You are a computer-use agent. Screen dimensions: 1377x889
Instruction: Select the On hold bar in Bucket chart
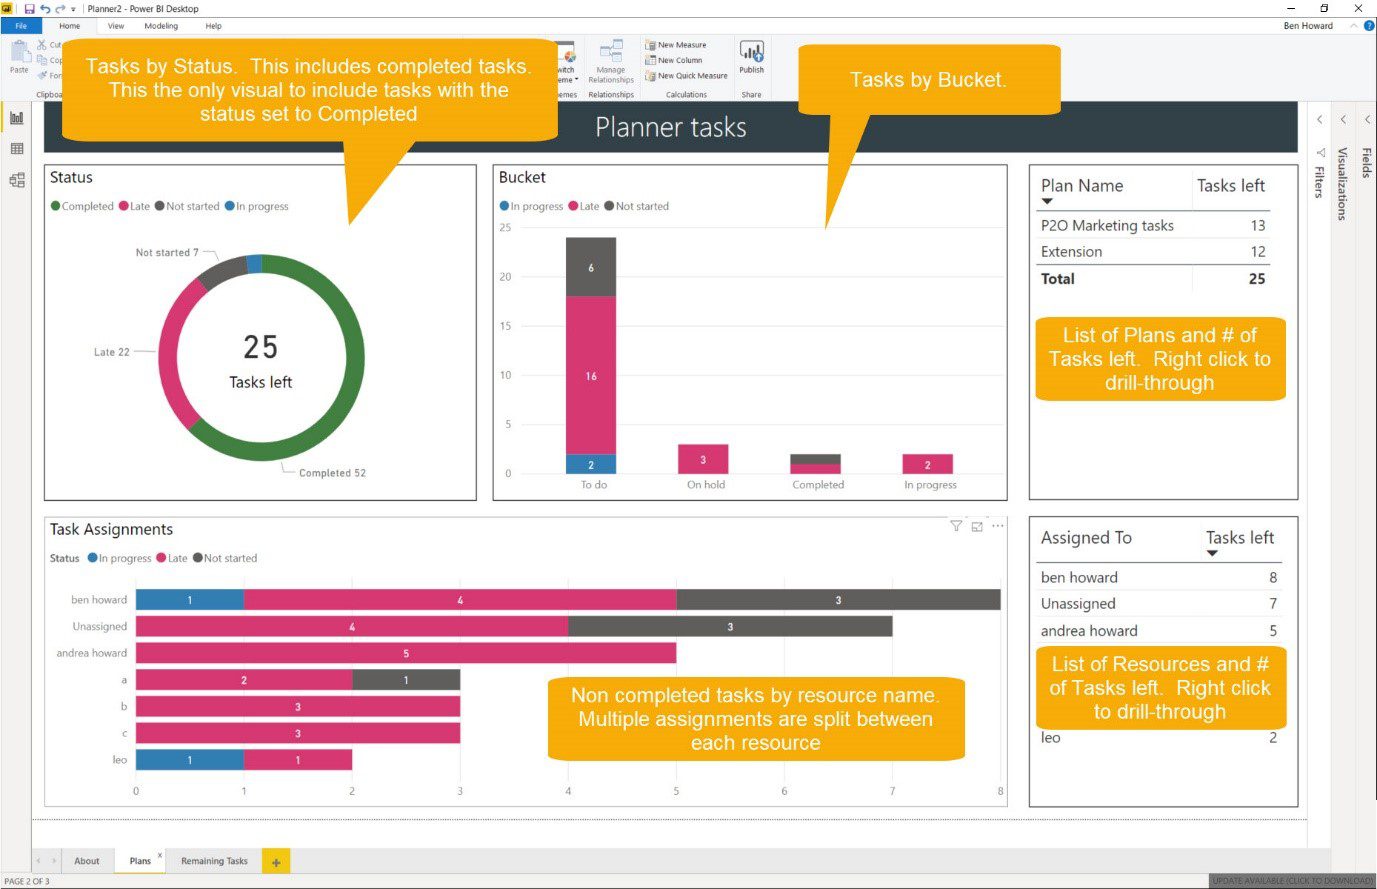[703, 459]
